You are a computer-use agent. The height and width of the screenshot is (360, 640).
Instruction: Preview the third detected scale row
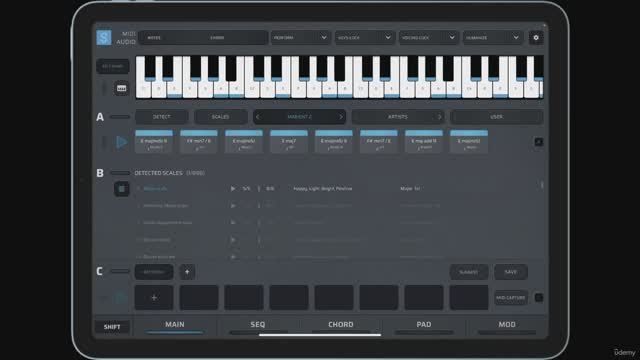233,222
